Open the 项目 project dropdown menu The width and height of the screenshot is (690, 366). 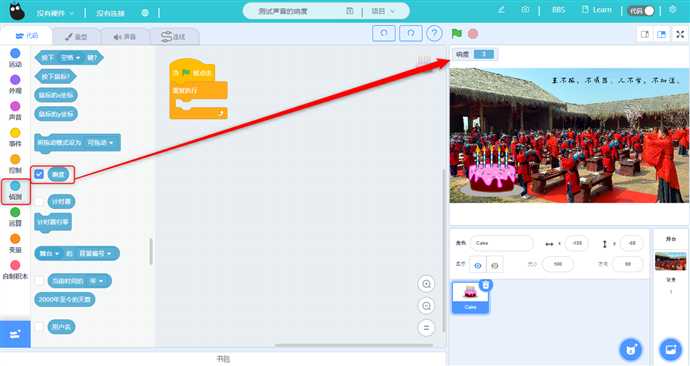coord(383,11)
